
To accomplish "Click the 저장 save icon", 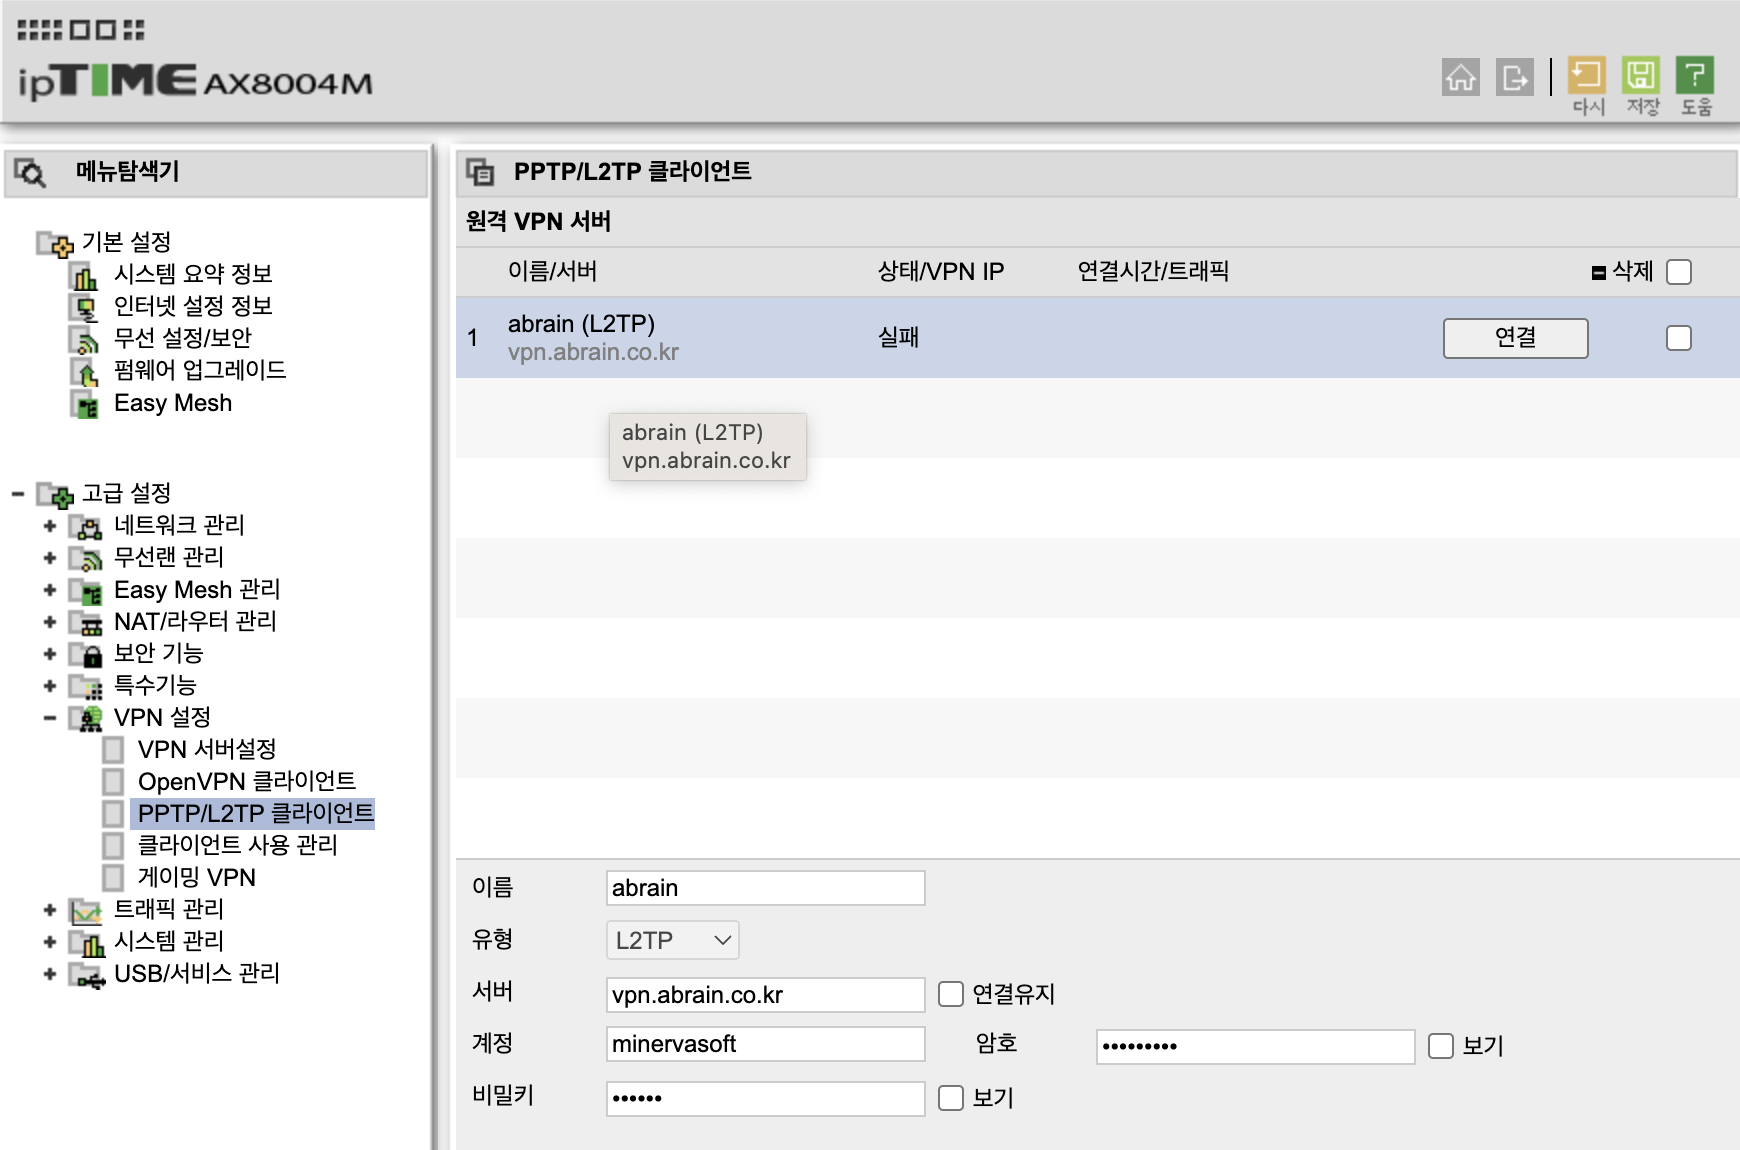I will 1641,75.
